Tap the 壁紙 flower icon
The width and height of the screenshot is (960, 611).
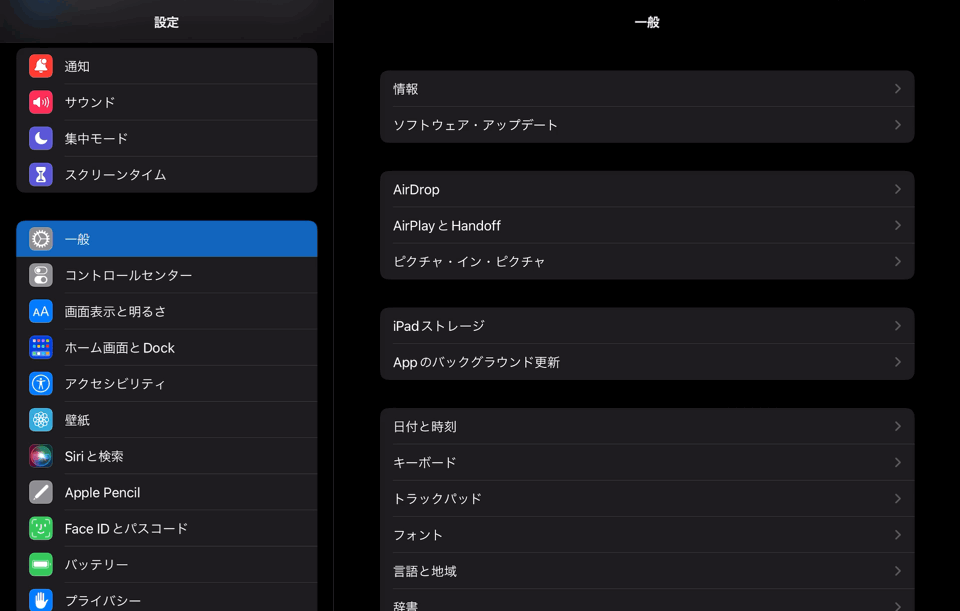tap(41, 420)
